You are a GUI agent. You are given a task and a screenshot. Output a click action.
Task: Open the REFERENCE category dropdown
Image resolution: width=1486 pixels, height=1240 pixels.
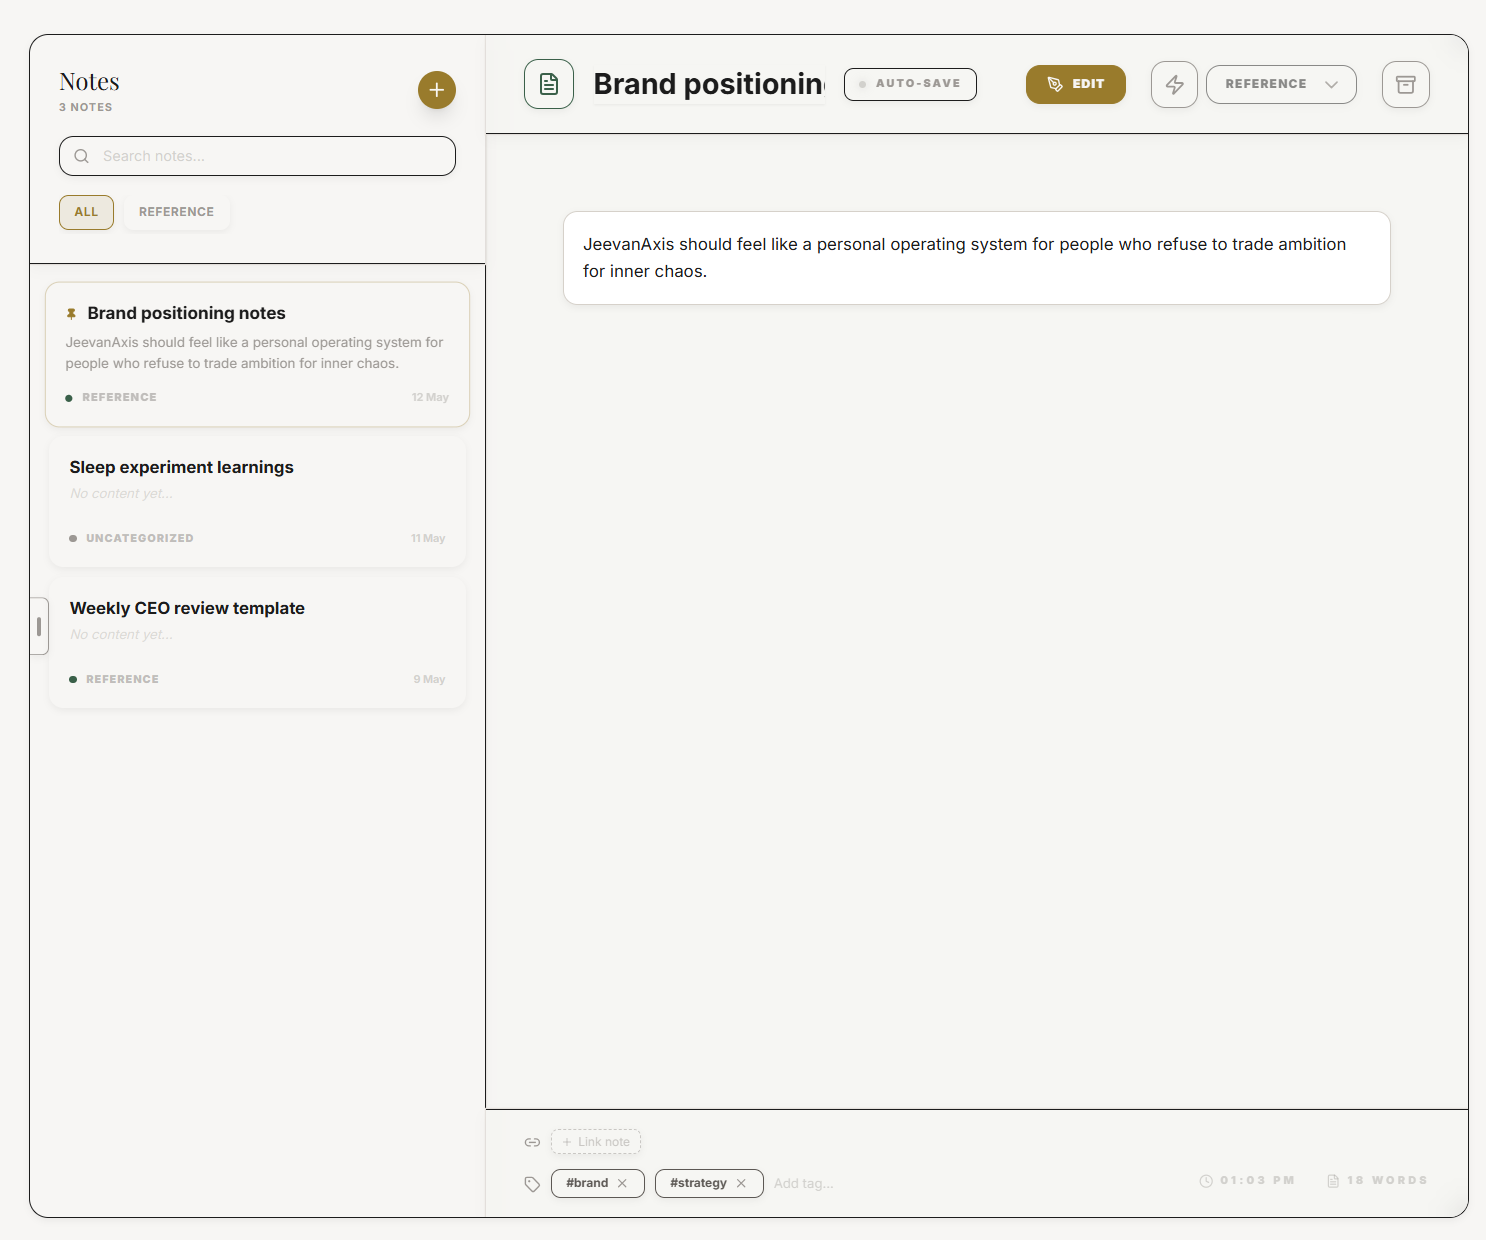1281,84
